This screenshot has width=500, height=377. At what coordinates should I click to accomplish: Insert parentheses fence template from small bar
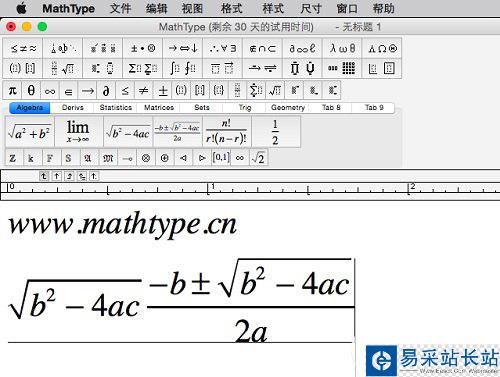(x=181, y=90)
